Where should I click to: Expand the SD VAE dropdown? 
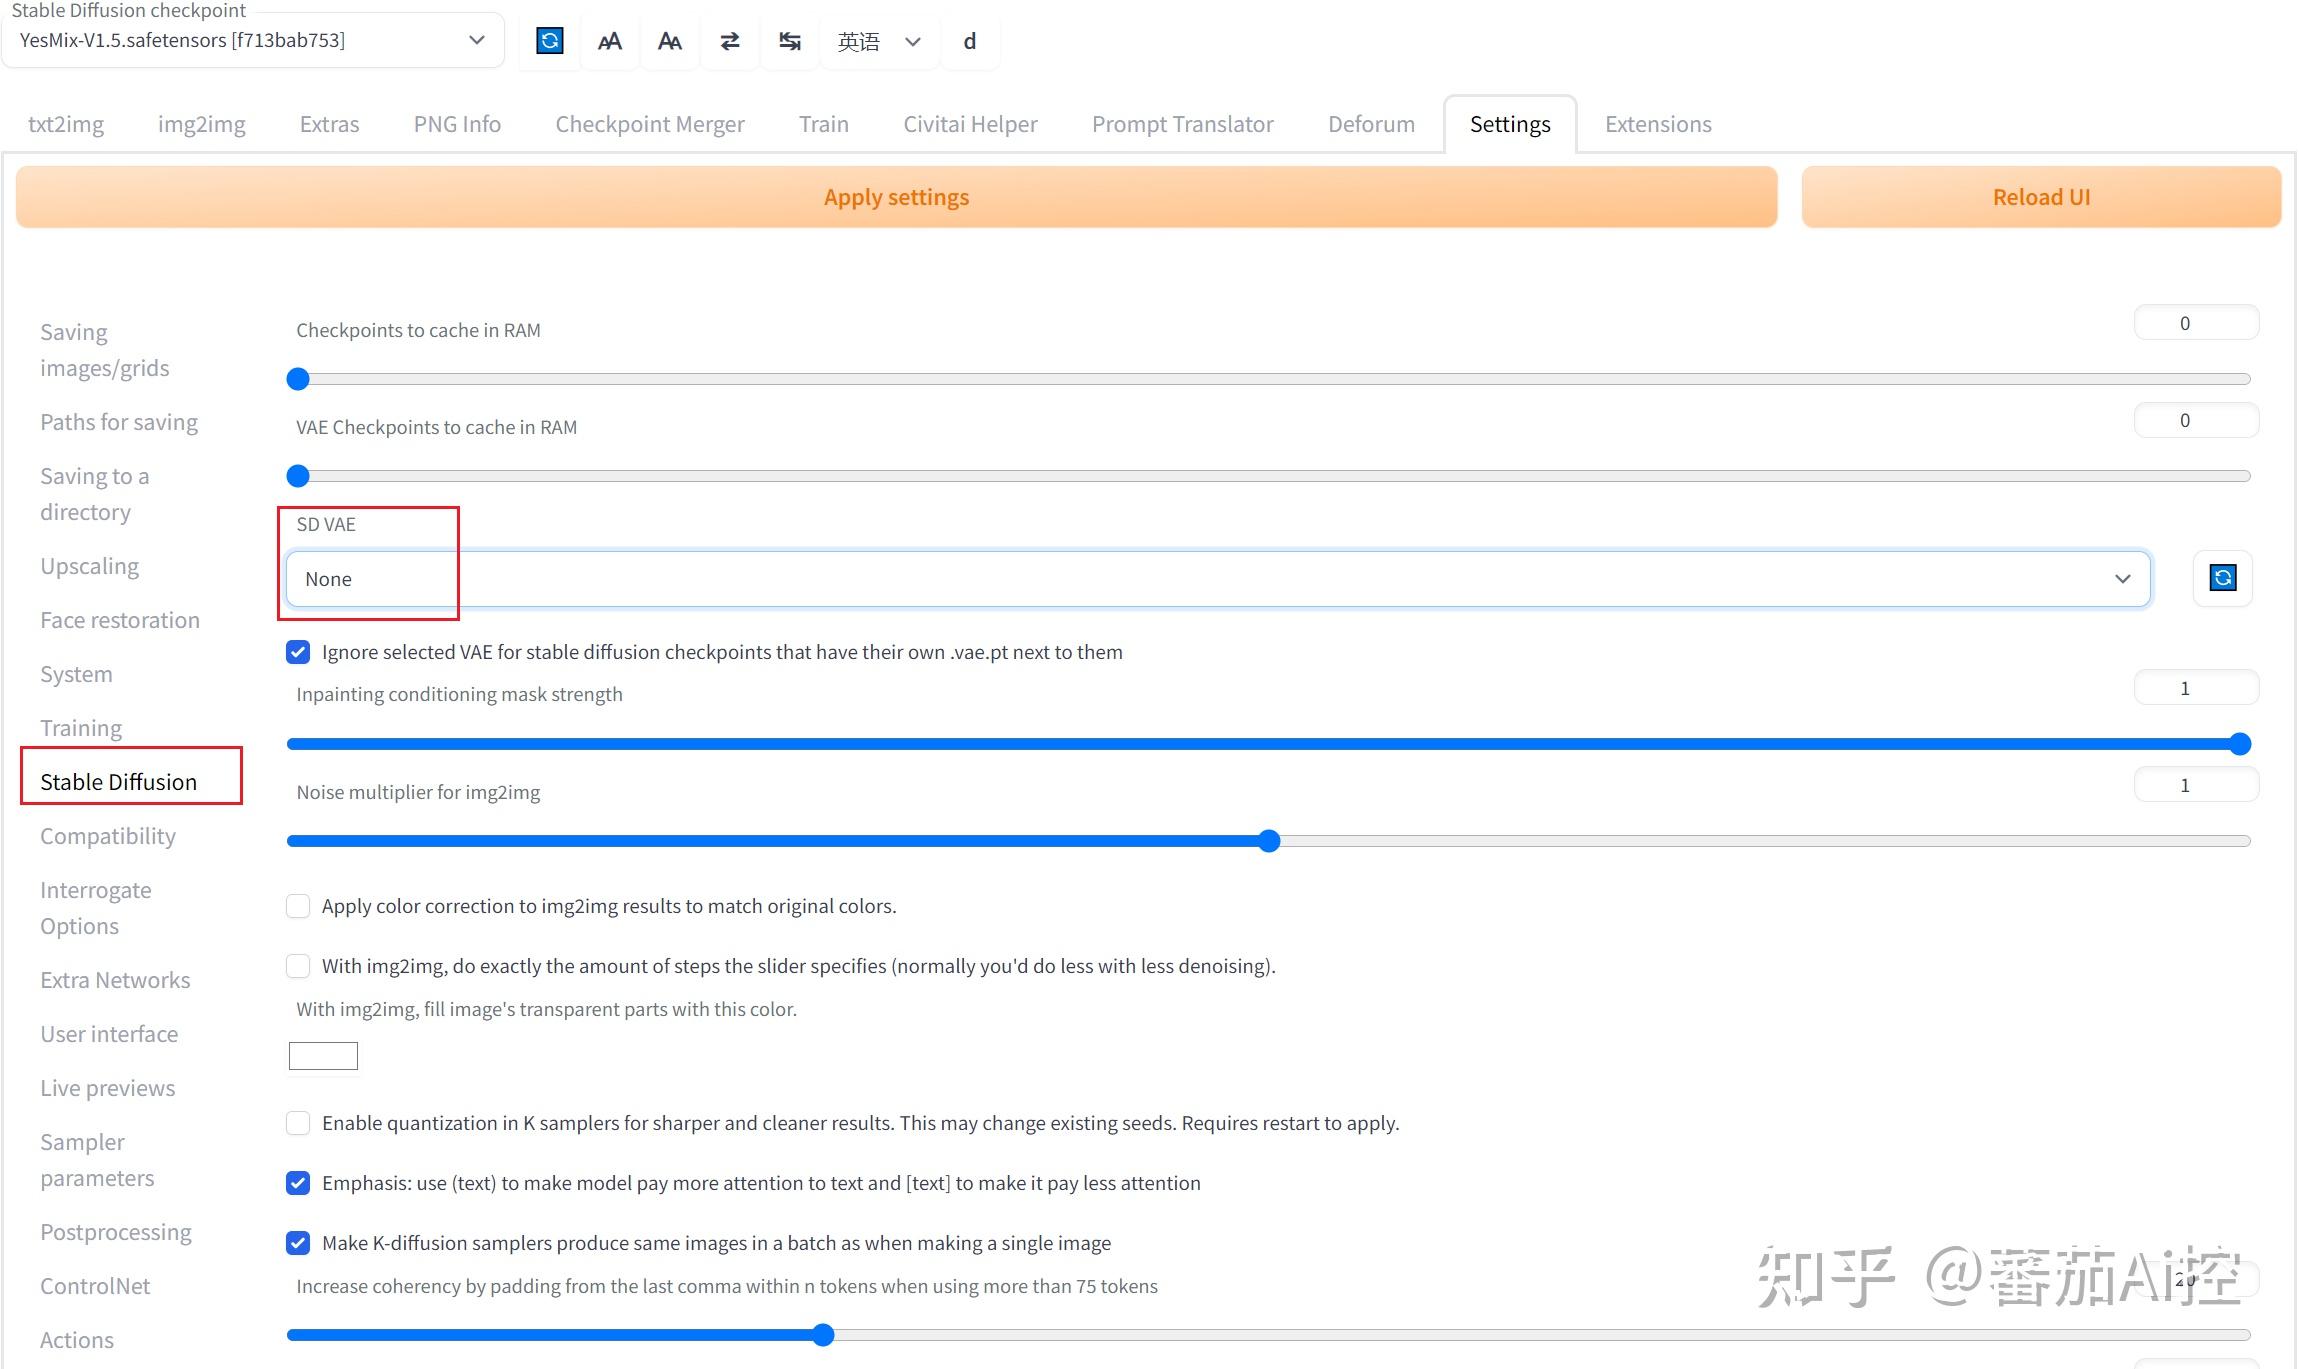[x=1217, y=579]
